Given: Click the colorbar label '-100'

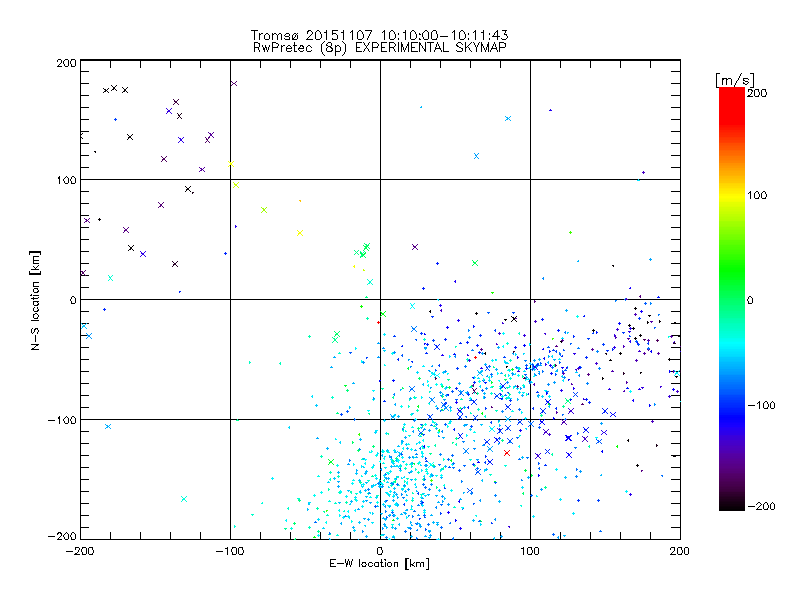Looking at the screenshot, I should click(x=761, y=406).
